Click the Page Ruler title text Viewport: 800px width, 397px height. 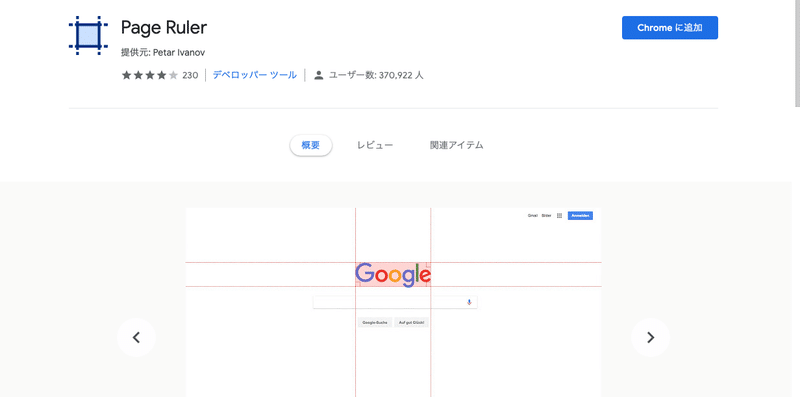(164, 28)
